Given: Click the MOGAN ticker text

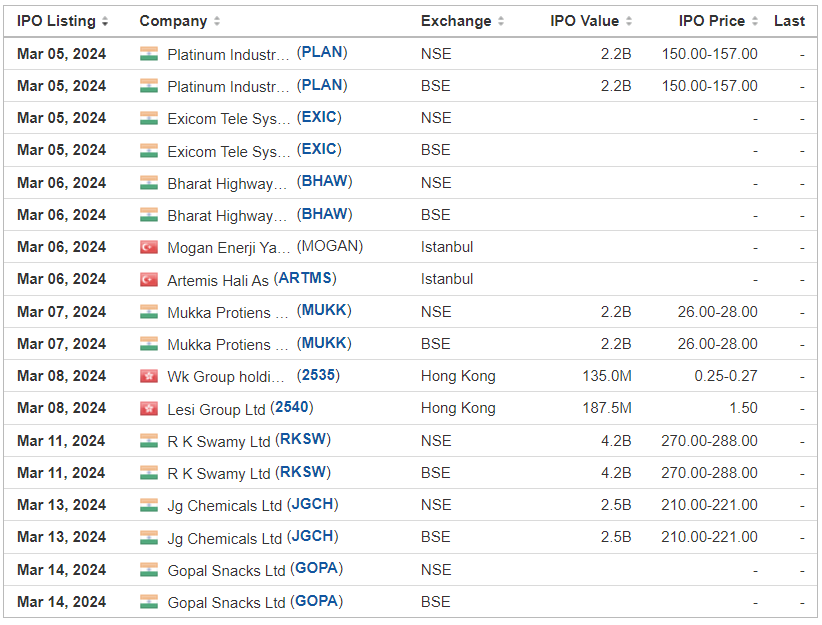Looking at the screenshot, I should [x=330, y=246].
